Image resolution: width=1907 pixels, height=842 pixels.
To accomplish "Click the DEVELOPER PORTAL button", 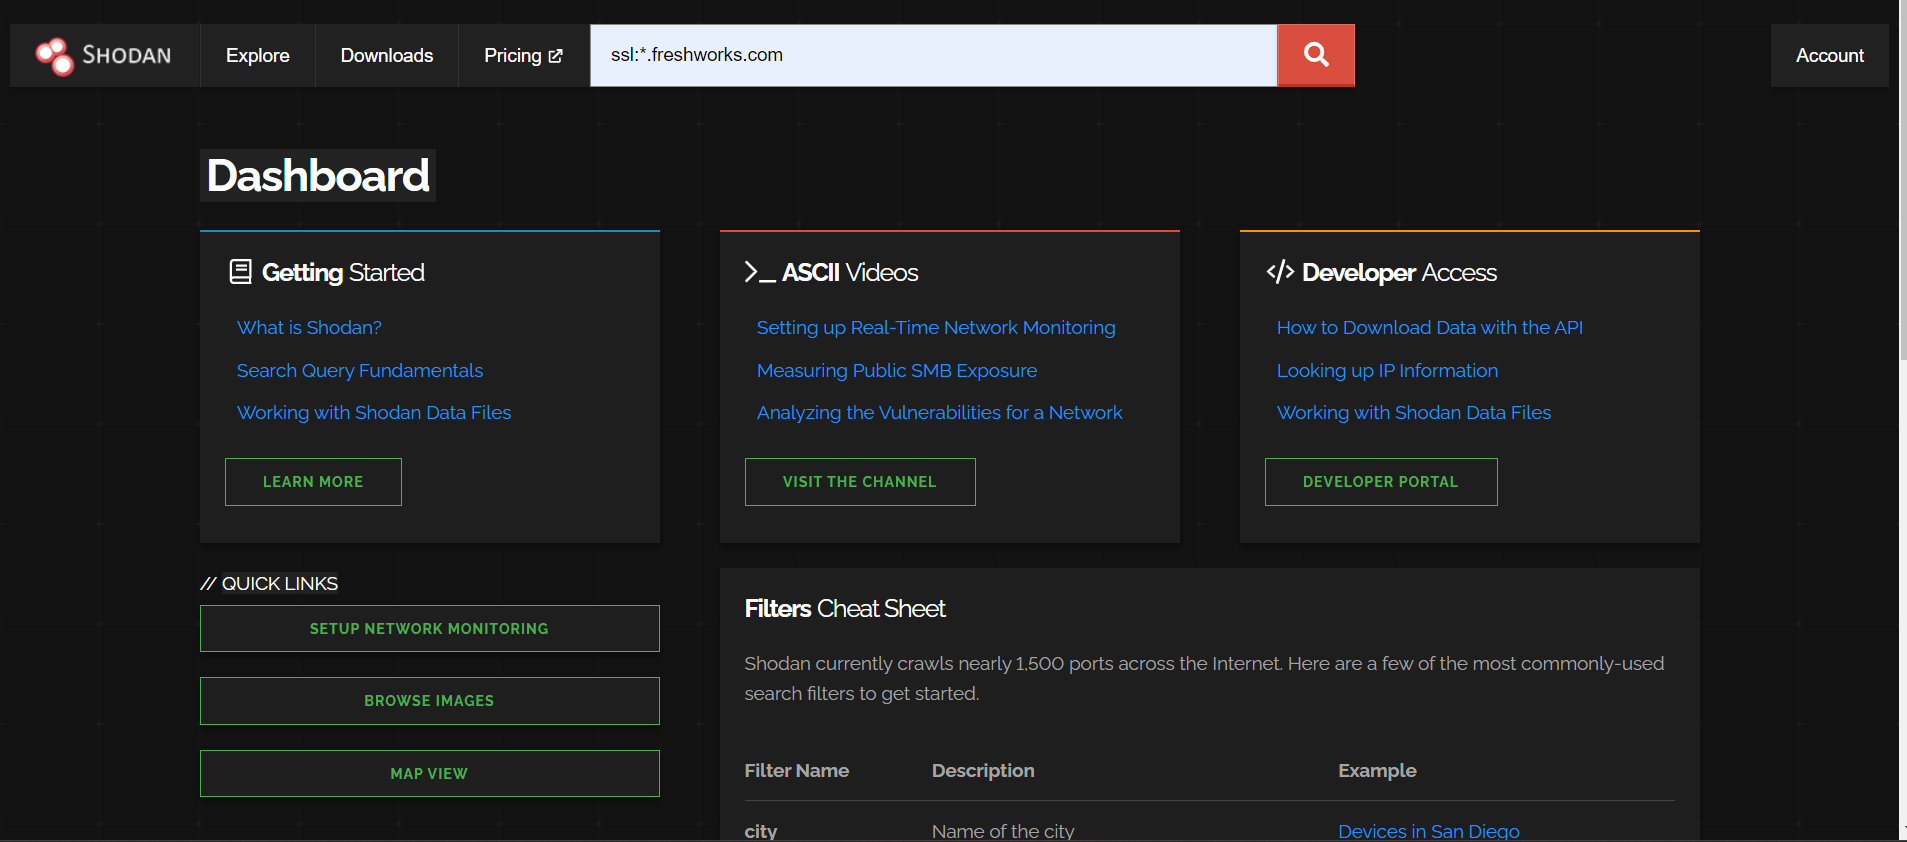I will coord(1381,482).
